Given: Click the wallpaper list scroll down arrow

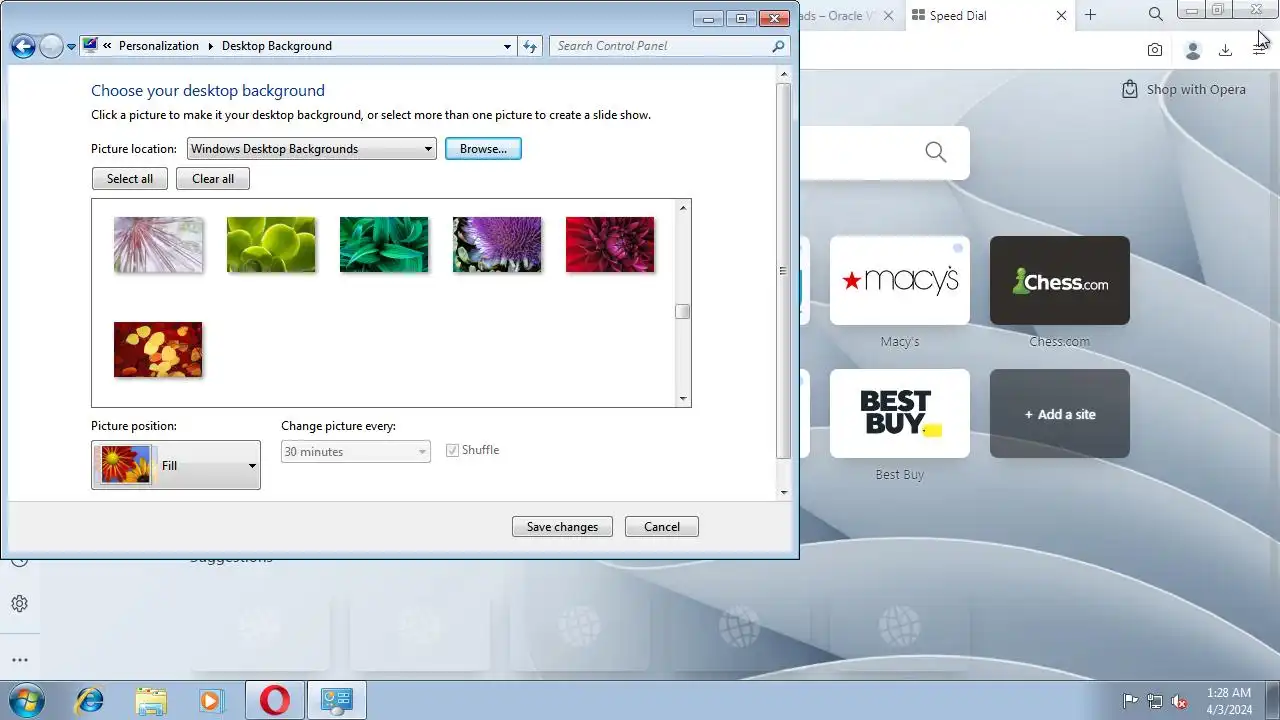Looking at the screenshot, I should 683,398.
